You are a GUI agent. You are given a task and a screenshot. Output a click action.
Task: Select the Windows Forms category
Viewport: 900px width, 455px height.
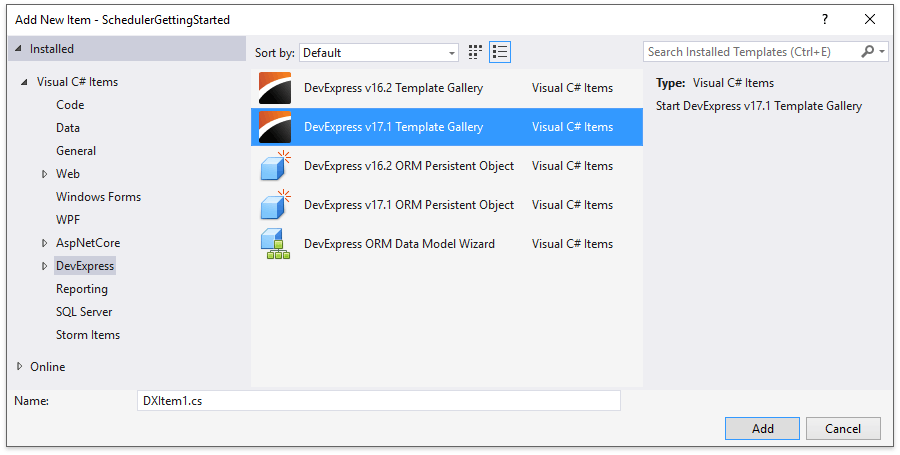(98, 197)
